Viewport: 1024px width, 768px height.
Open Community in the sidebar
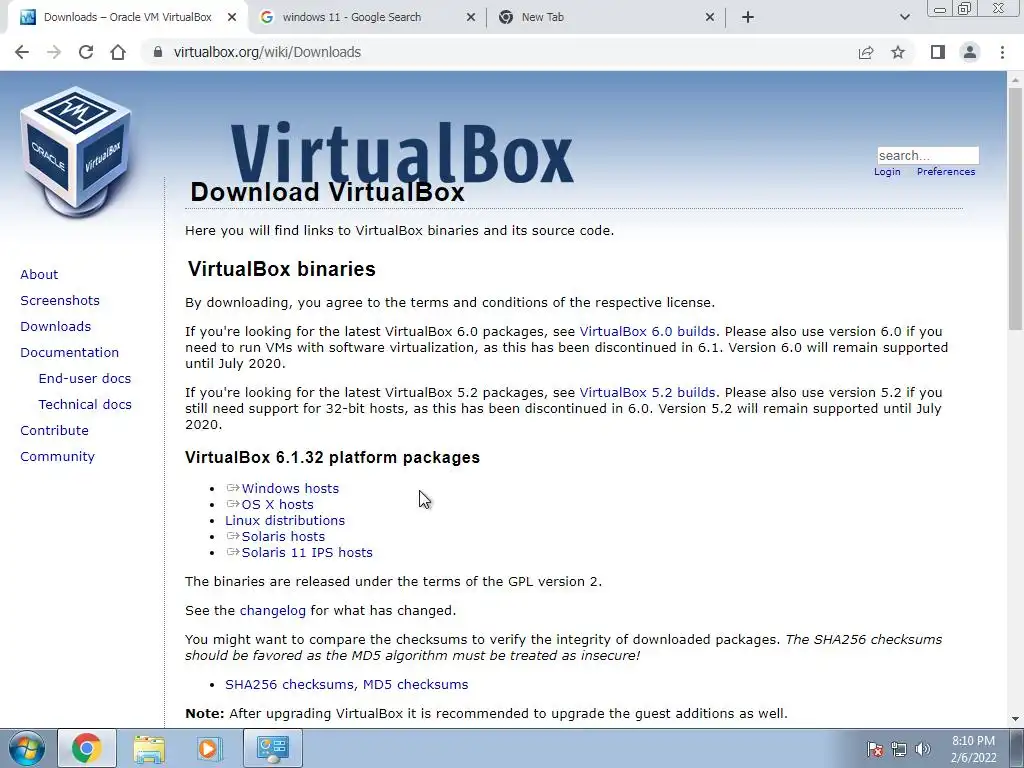click(x=57, y=457)
